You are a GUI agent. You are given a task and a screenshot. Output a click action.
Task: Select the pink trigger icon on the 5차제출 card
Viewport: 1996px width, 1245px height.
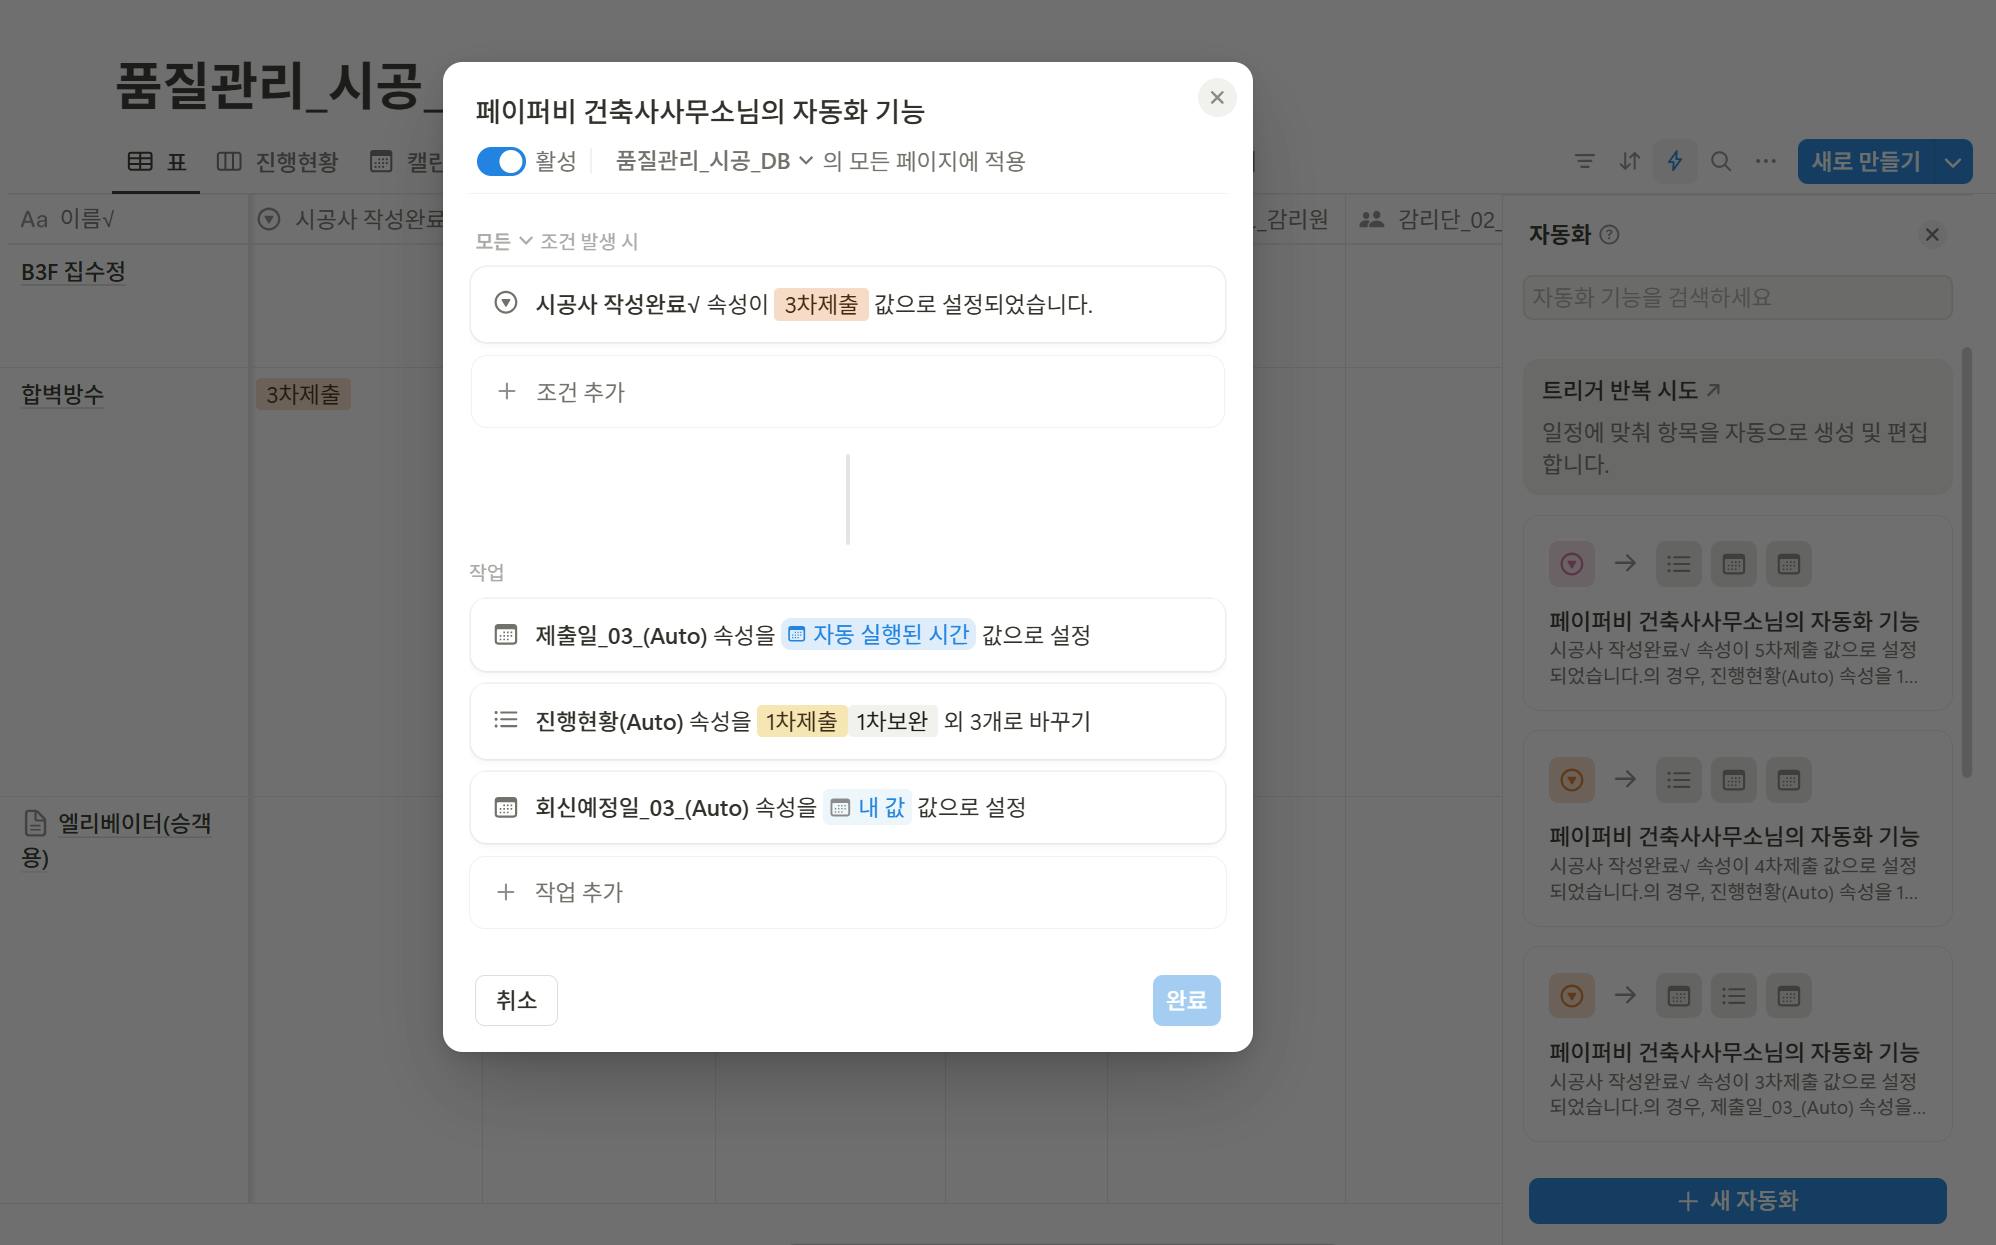pos(1572,564)
